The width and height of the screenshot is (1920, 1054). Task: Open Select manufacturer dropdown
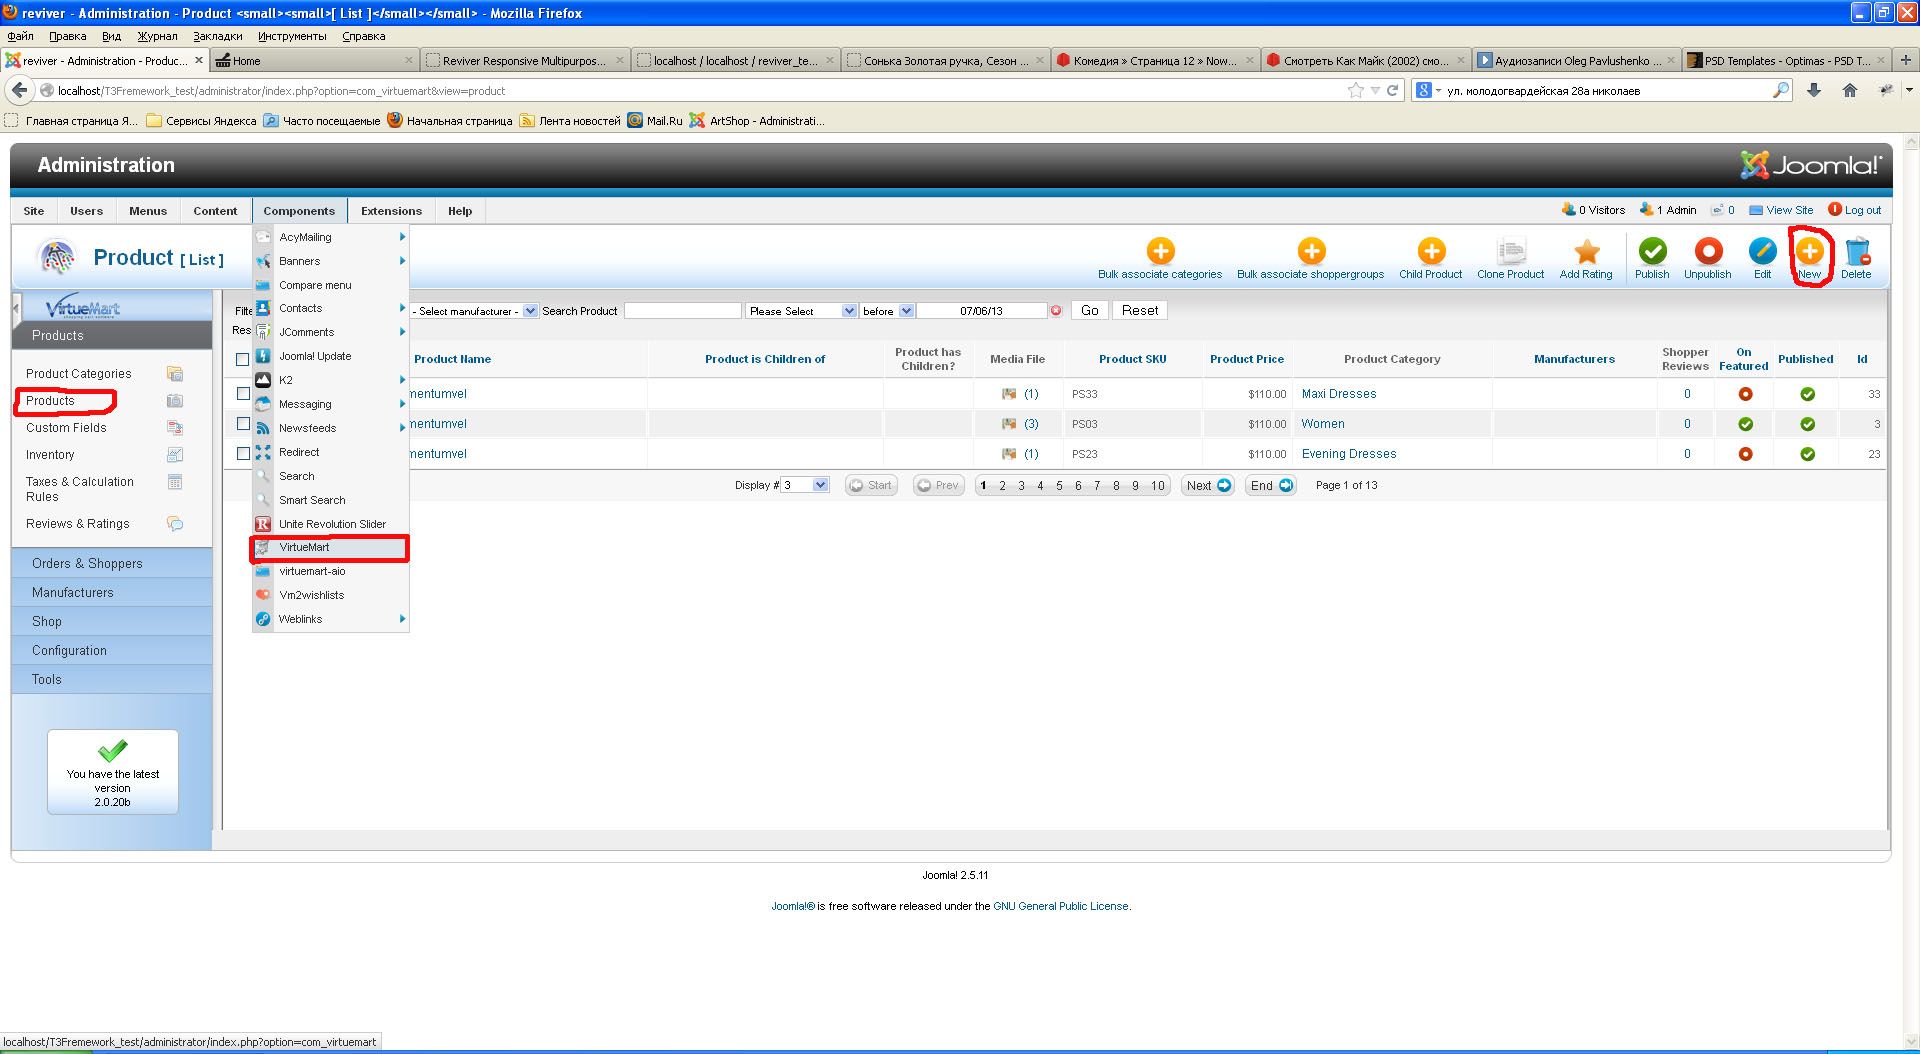[475, 311]
